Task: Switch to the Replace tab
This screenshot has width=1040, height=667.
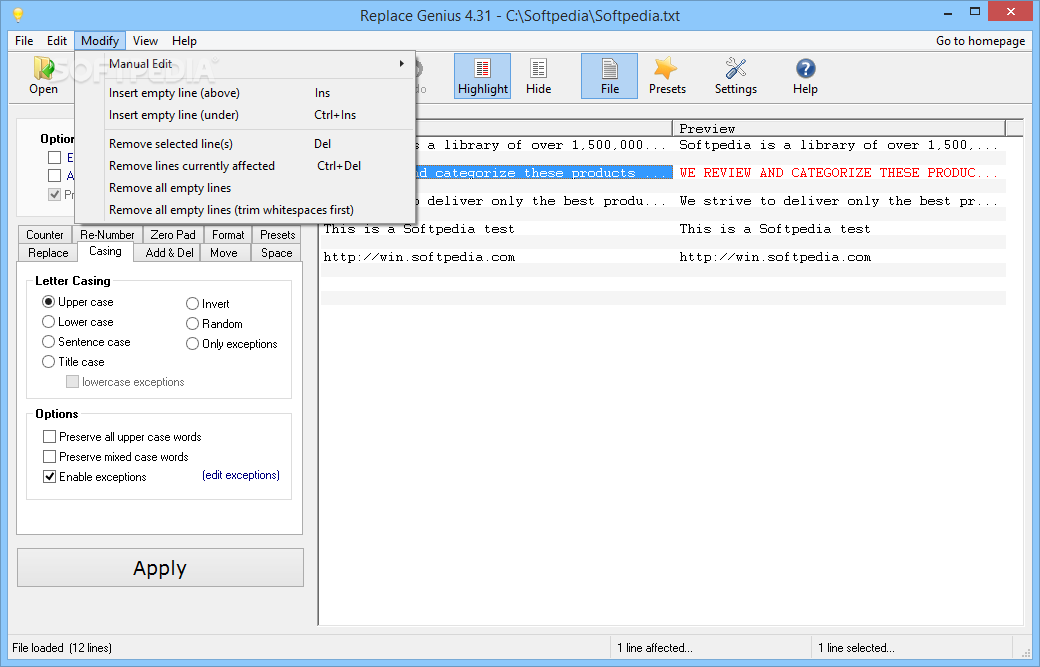Action: pyautogui.click(x=48, y=253)
